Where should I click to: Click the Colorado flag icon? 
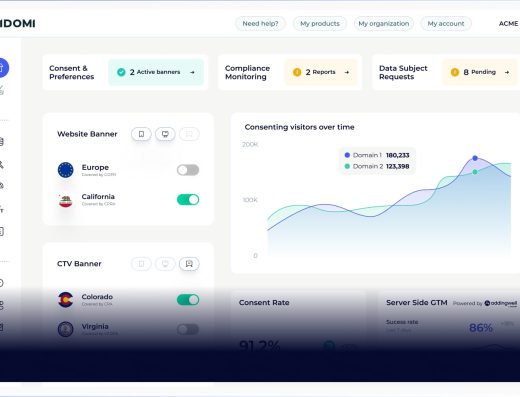[x=65, y=300]
